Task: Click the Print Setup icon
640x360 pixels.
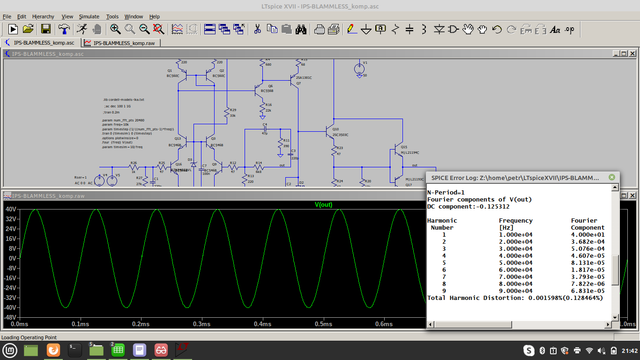Action: click(x=319, y=29)
